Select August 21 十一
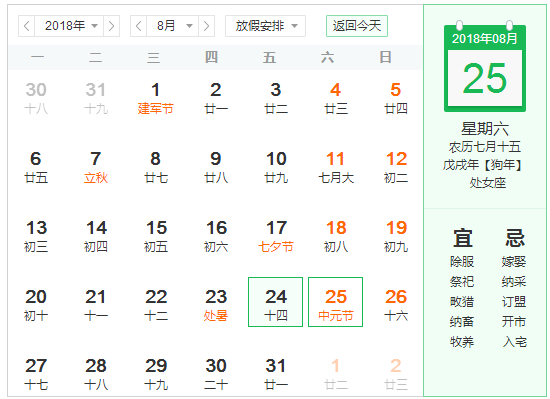This screenshot has width=550, height=399. [96, 305]
